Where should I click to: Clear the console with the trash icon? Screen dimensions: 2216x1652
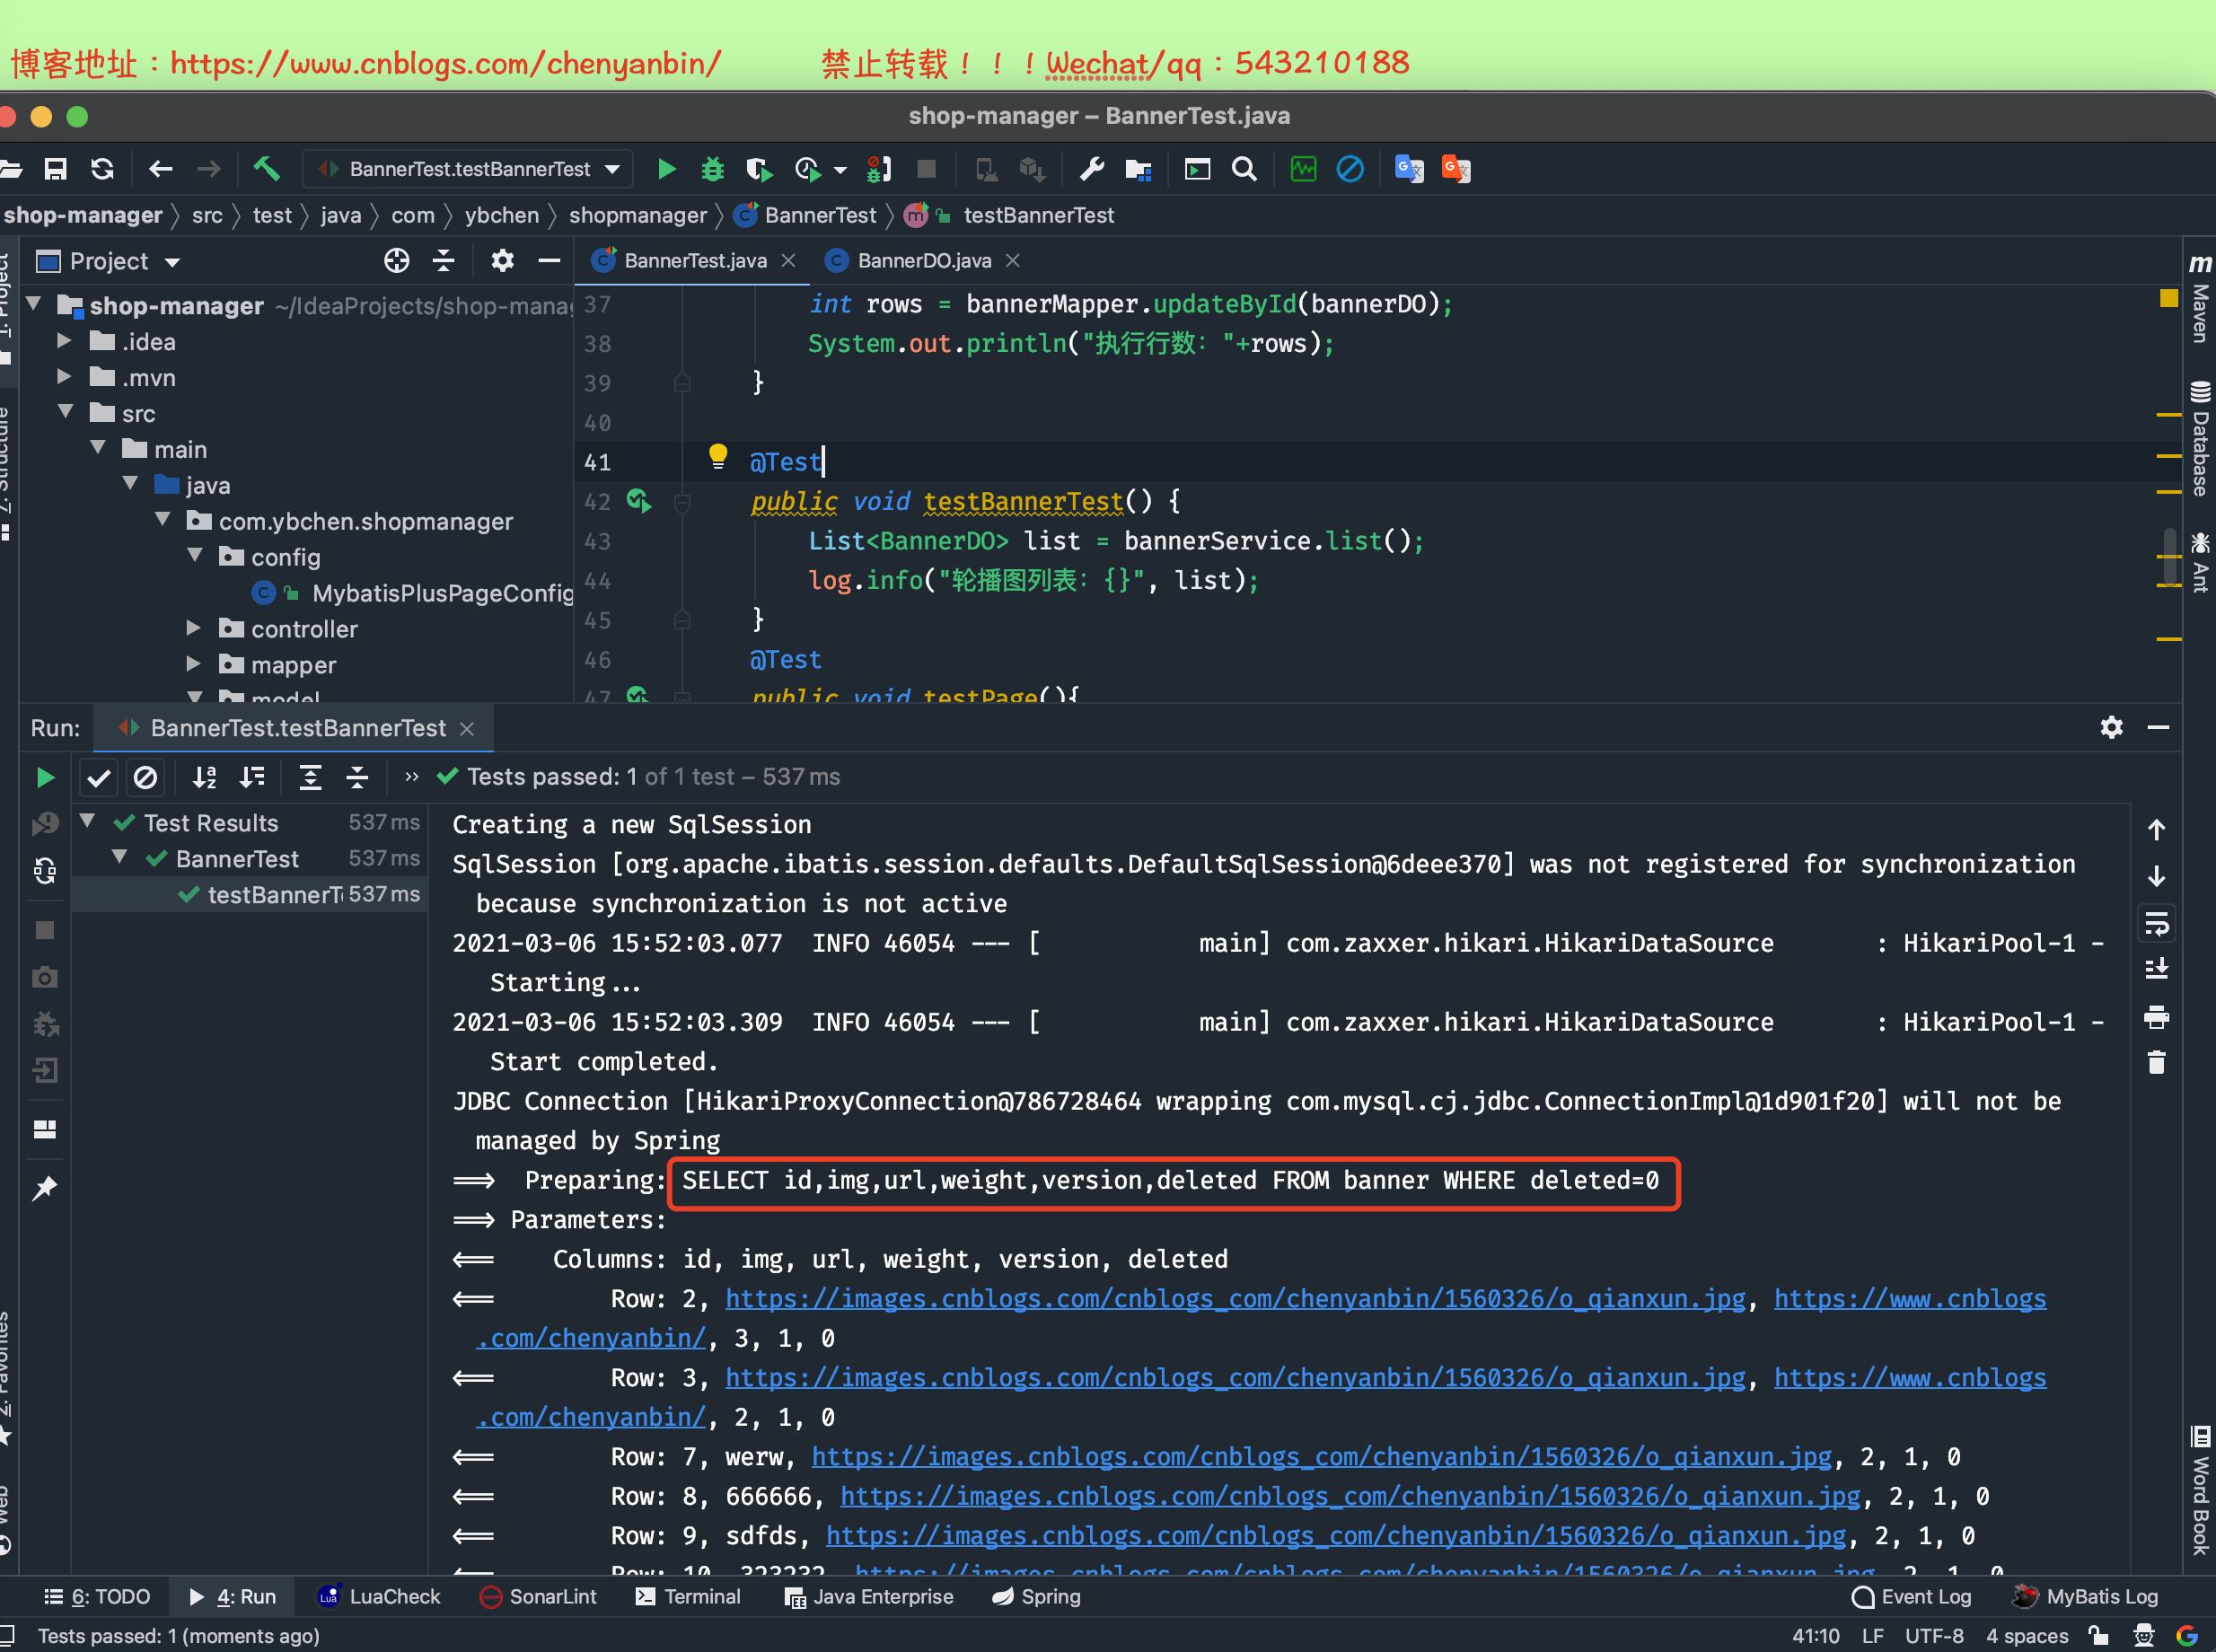[2158, 1062]
